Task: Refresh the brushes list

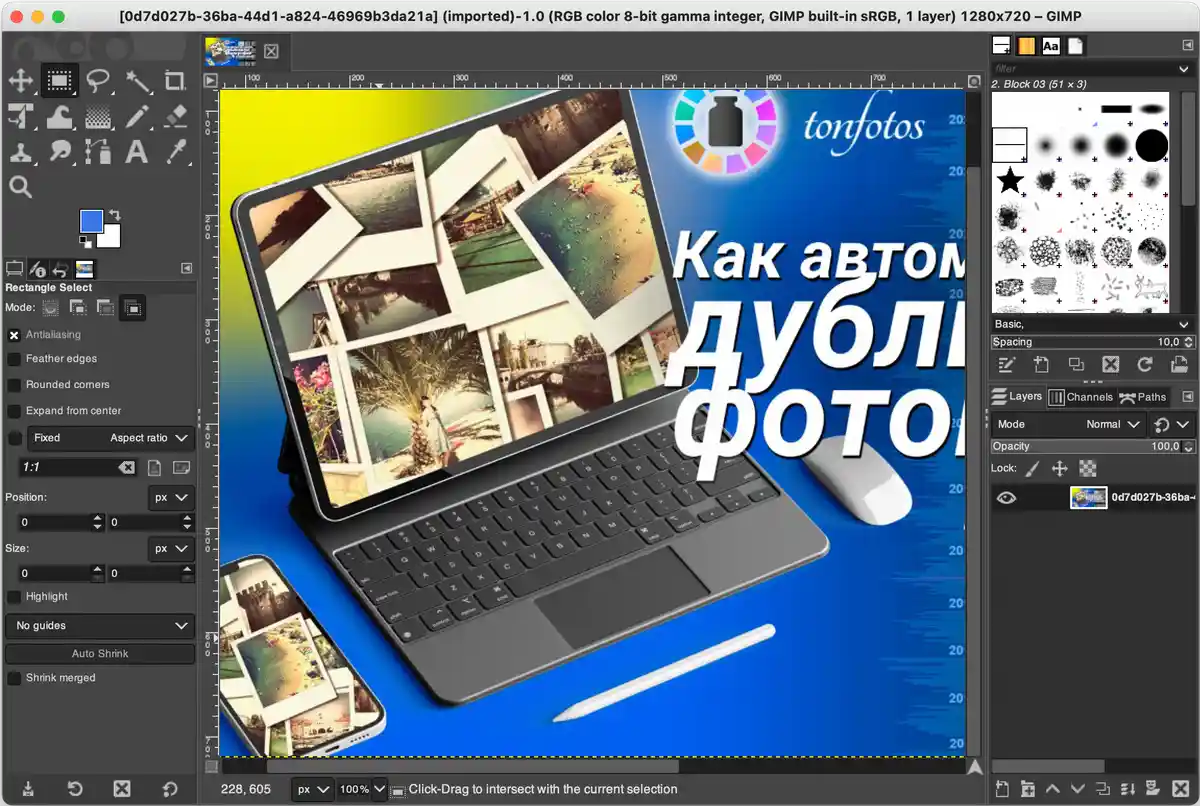Action: pos(1145,365)
